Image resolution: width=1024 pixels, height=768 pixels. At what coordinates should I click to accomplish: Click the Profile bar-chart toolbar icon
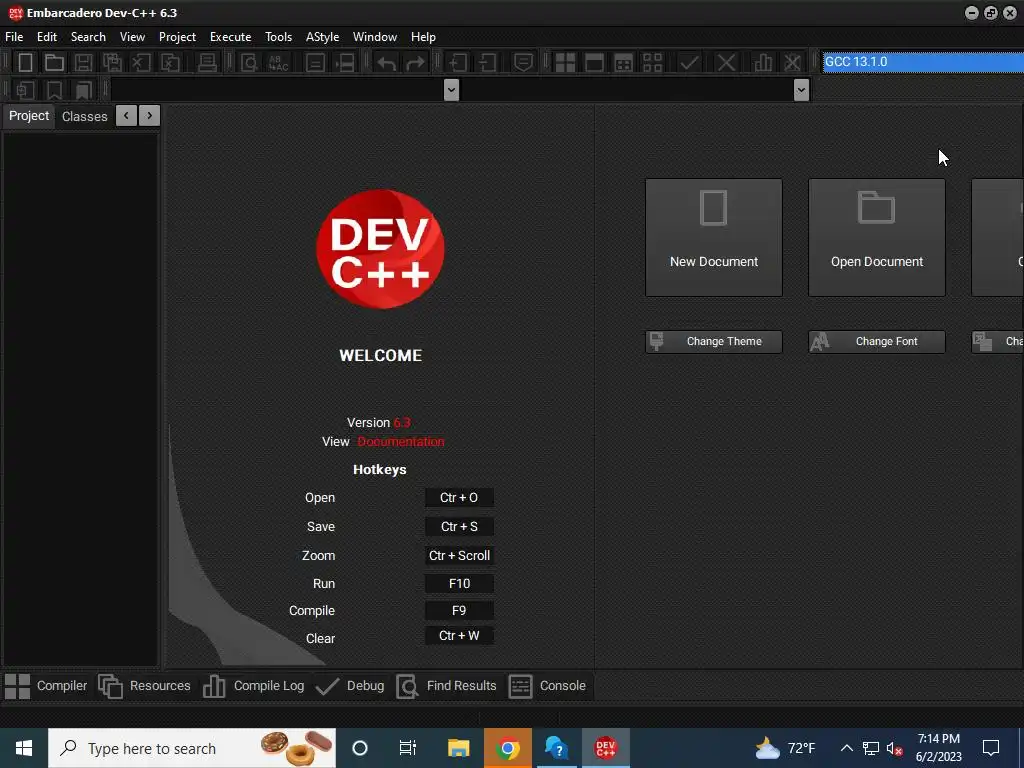pos(763,63)
